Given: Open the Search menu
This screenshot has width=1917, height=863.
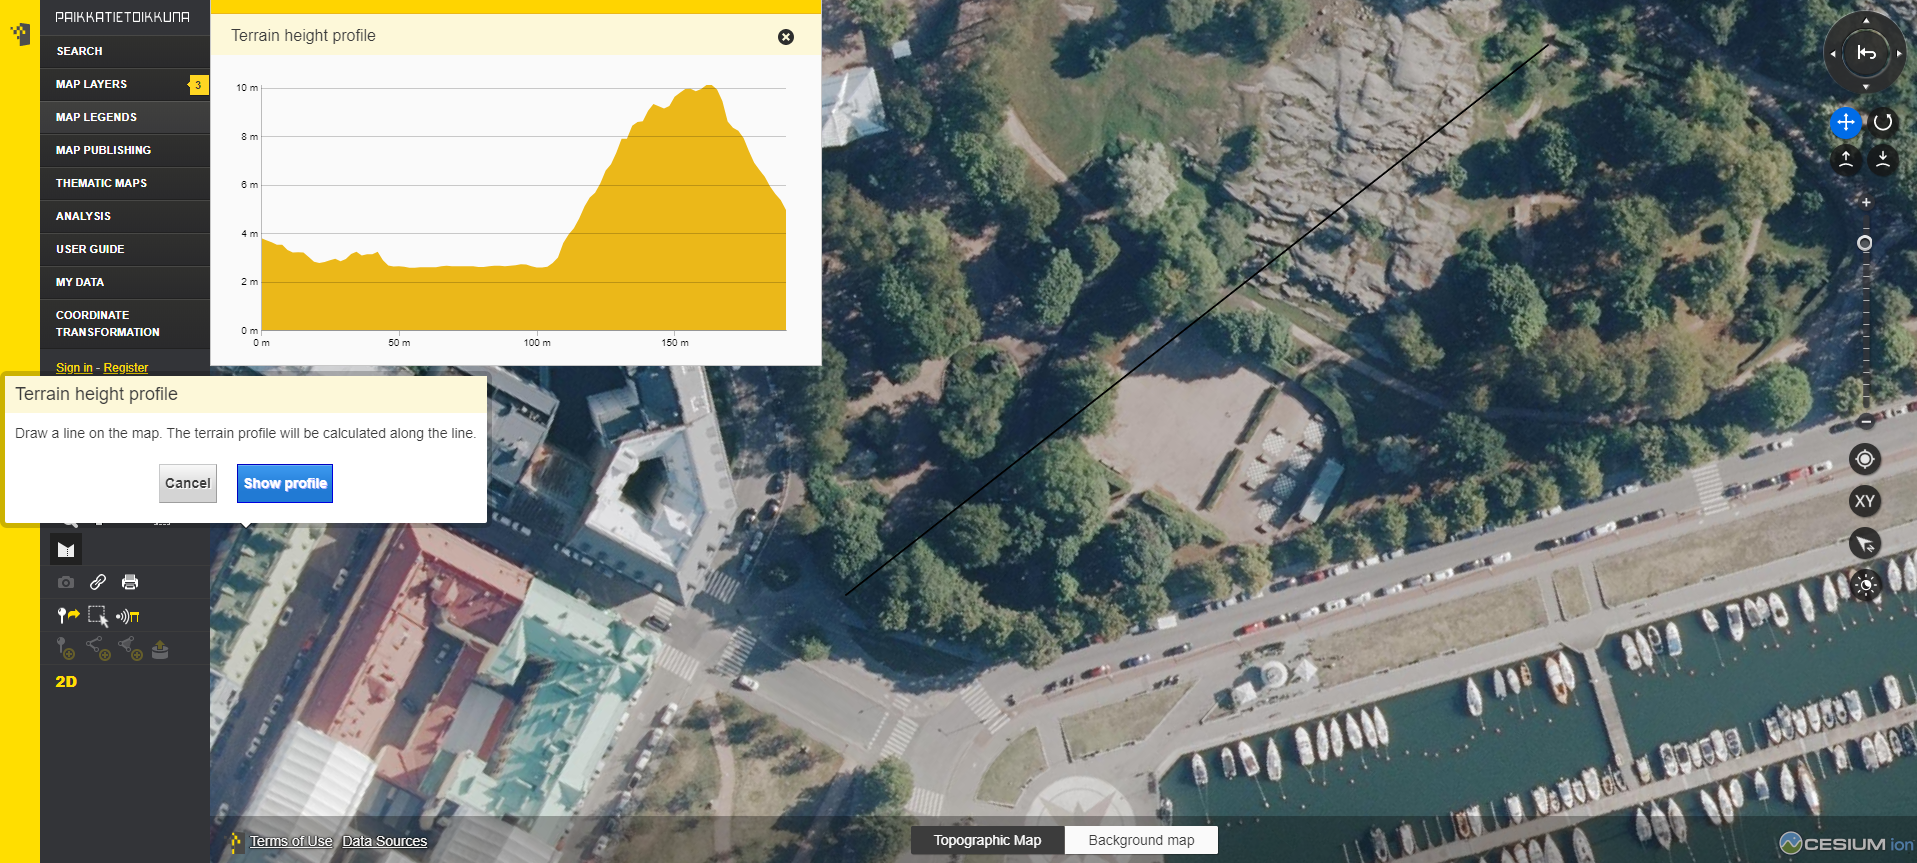Looking at the screenshot, I should pyautogui.click(x=125, y=51).
